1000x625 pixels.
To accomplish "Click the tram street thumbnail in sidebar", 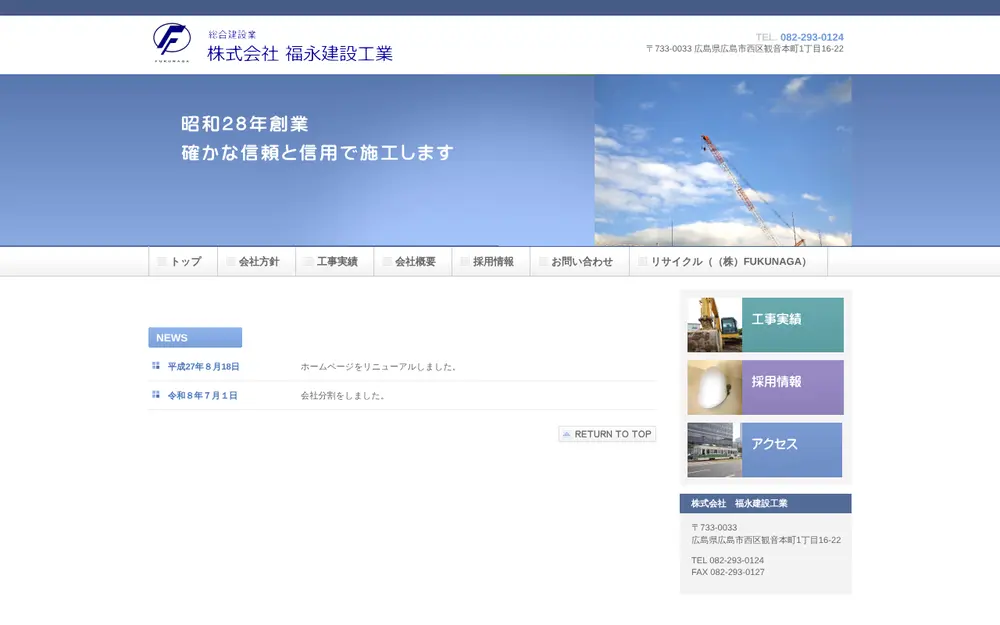I will click(x=714, y=450).
